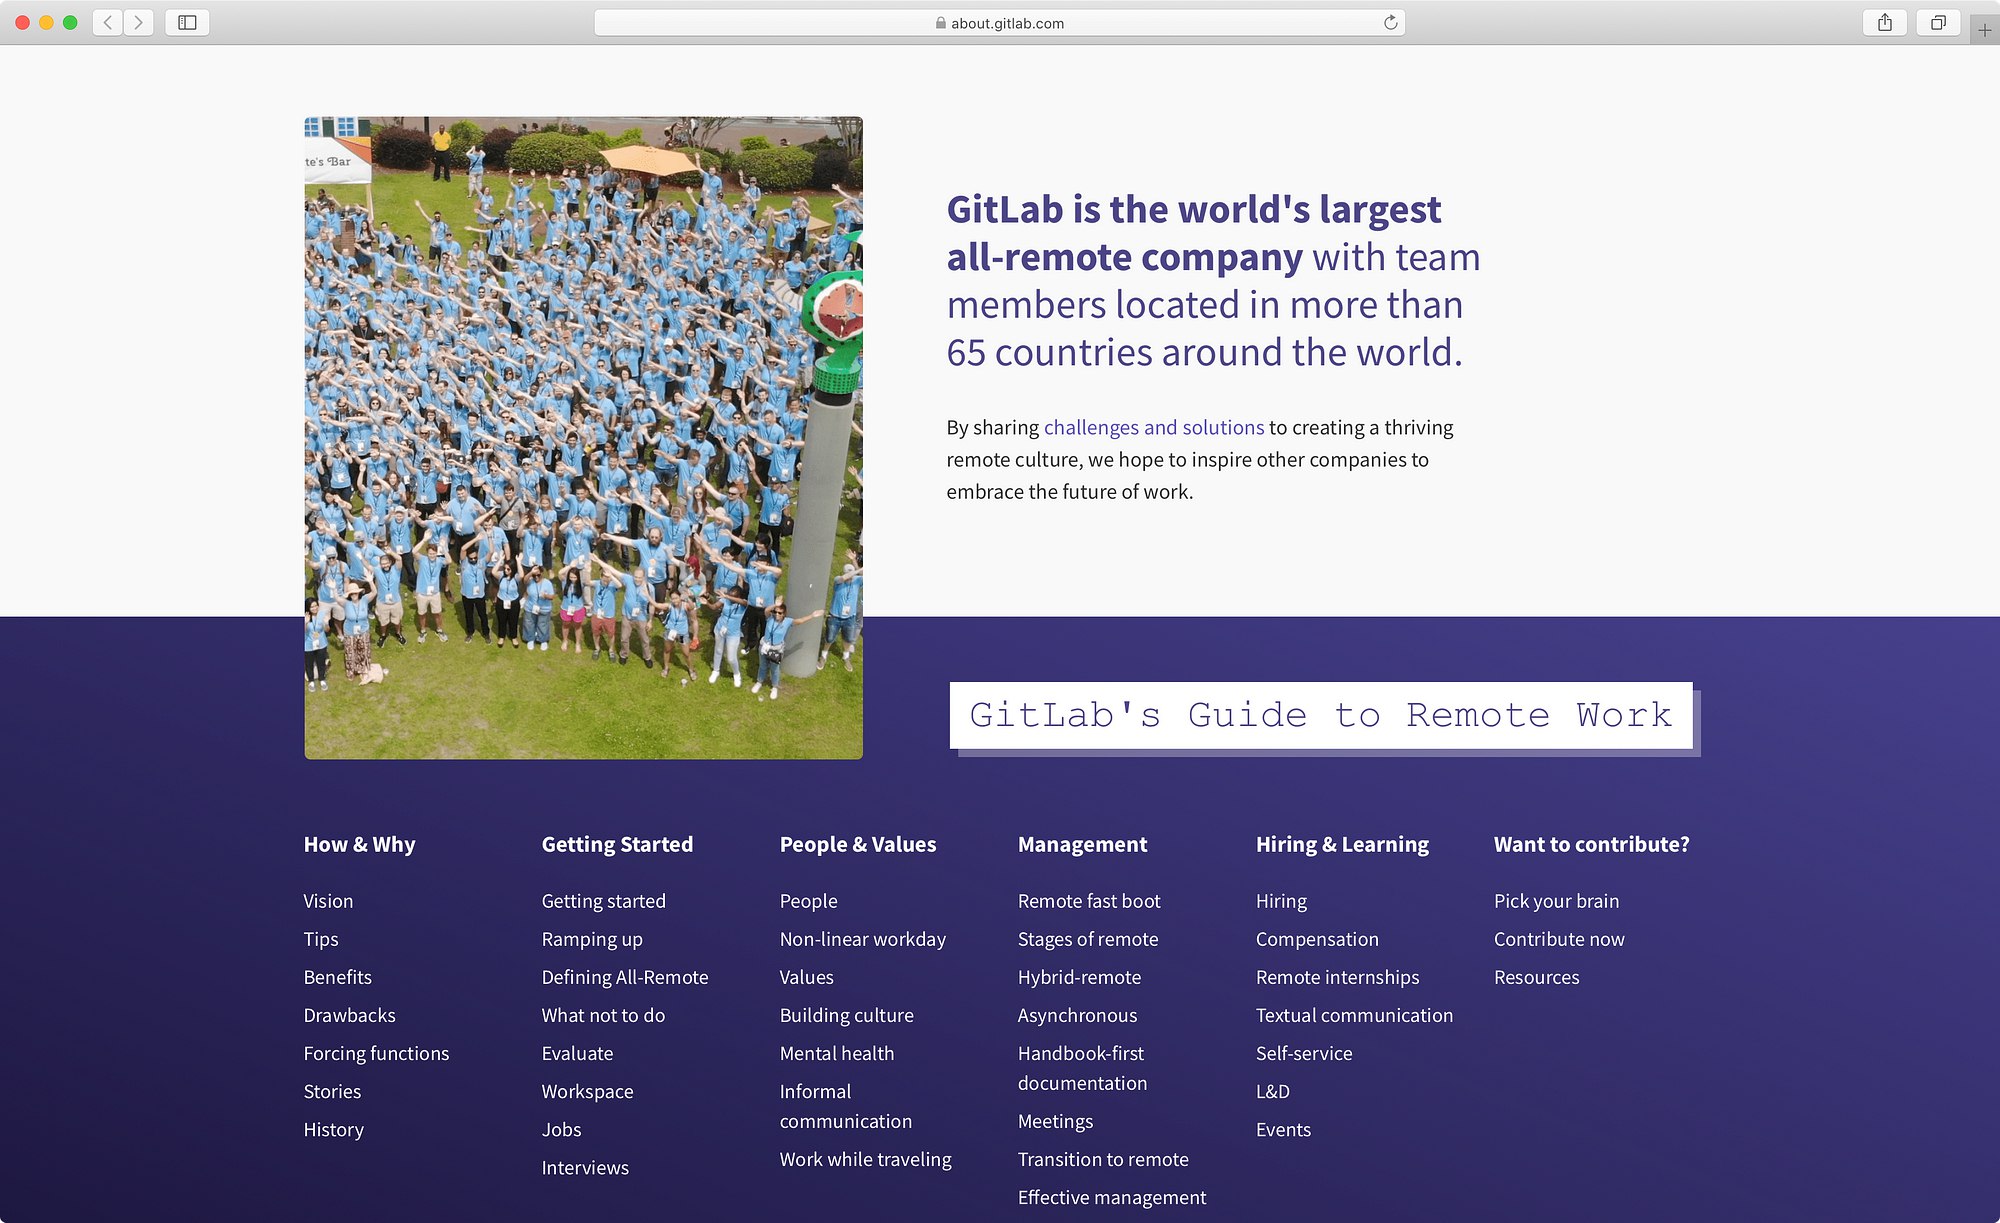
Task: Open the Vision link
Action: point(328,901)
